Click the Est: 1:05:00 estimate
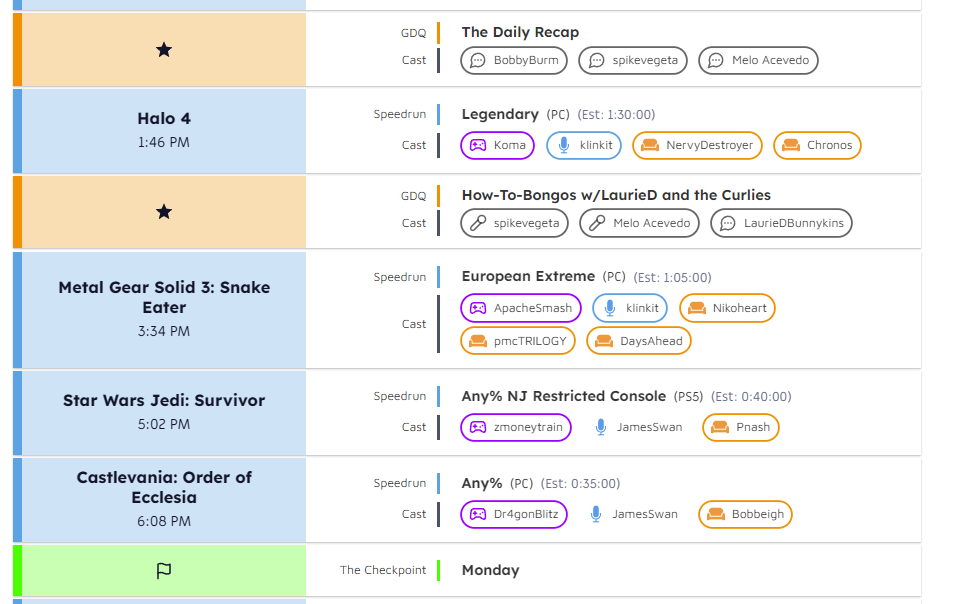The image size is (960, 604). tap(672, 278)
